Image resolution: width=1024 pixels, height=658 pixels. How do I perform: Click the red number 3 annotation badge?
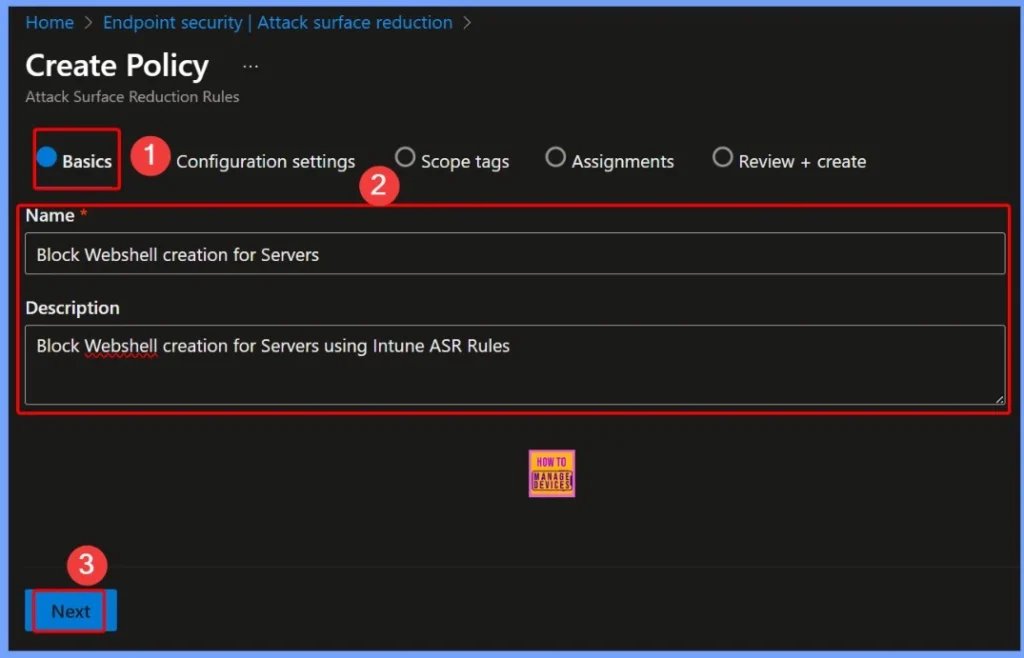coord(86,565)
